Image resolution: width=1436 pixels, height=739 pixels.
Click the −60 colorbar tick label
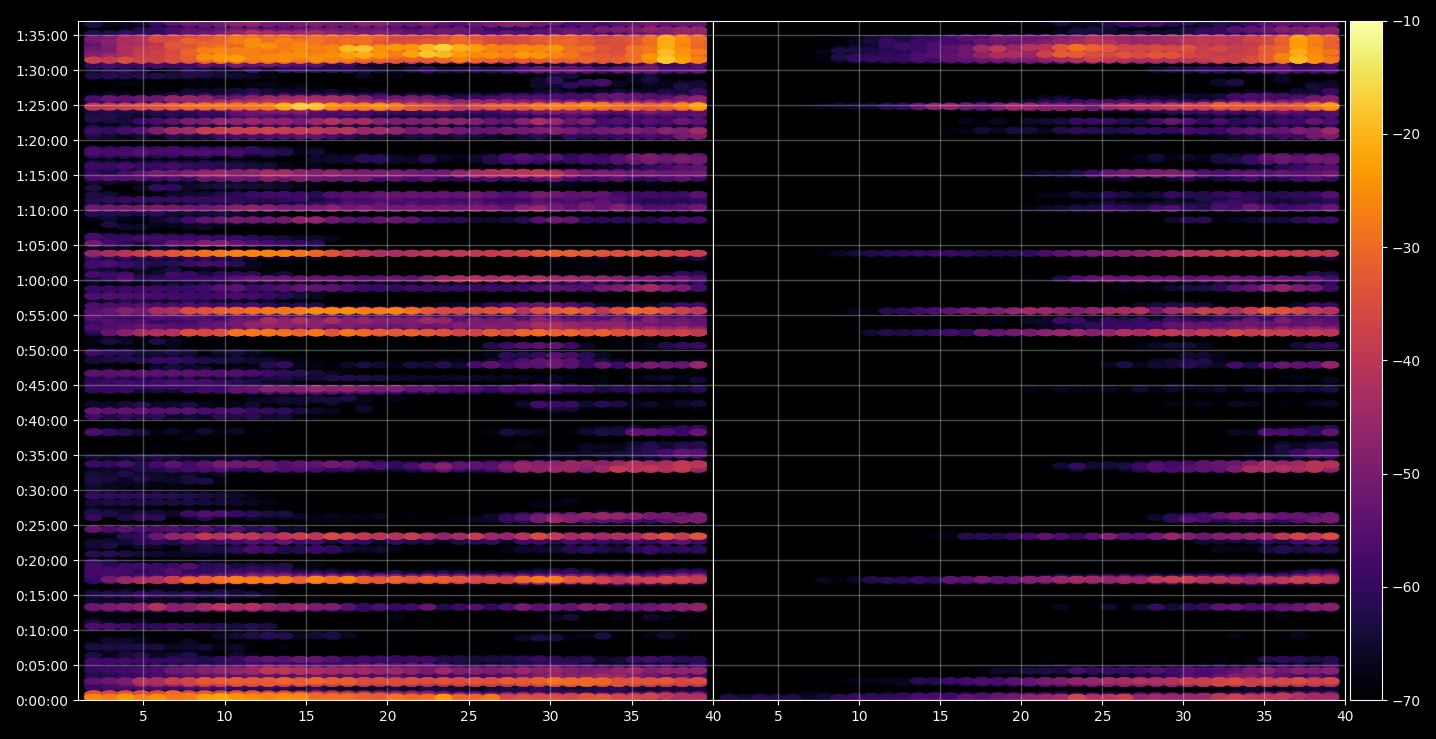pyautogui.click(x=1406, y=587)
